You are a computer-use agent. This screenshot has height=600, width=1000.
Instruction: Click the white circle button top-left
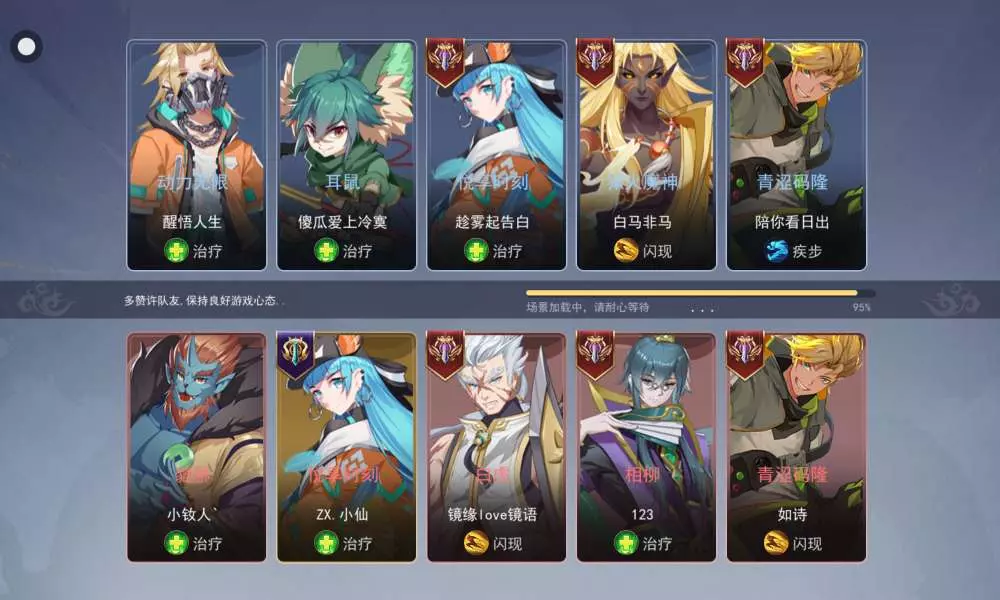pos(26,47)
